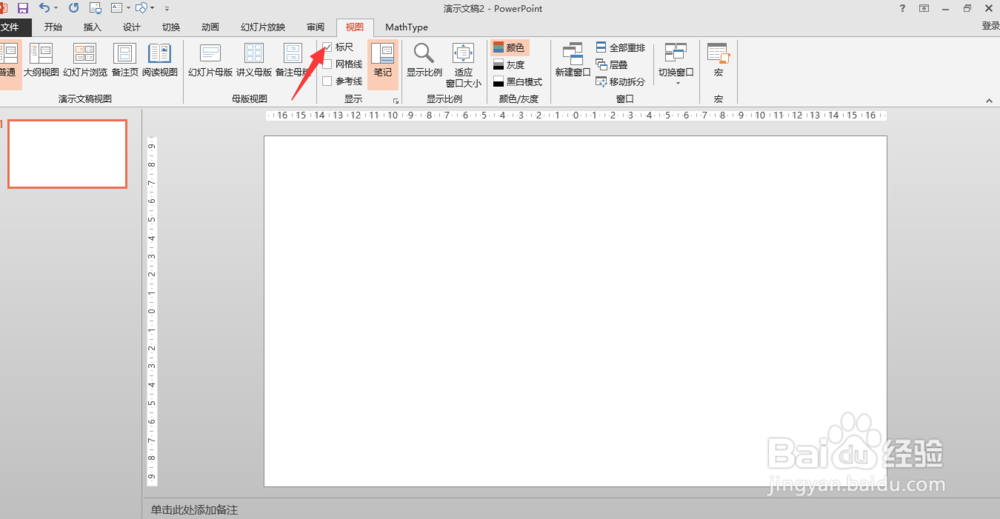Switch to 备注页 notes page view
The height and width of the screenshot is (519, 1000).
[124, 61]
